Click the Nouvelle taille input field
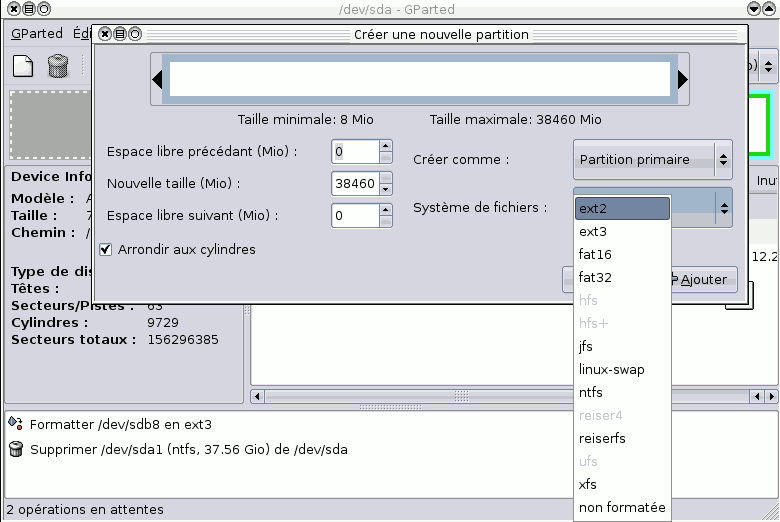Viewport: 780px width, 522px height. point(354,184)
